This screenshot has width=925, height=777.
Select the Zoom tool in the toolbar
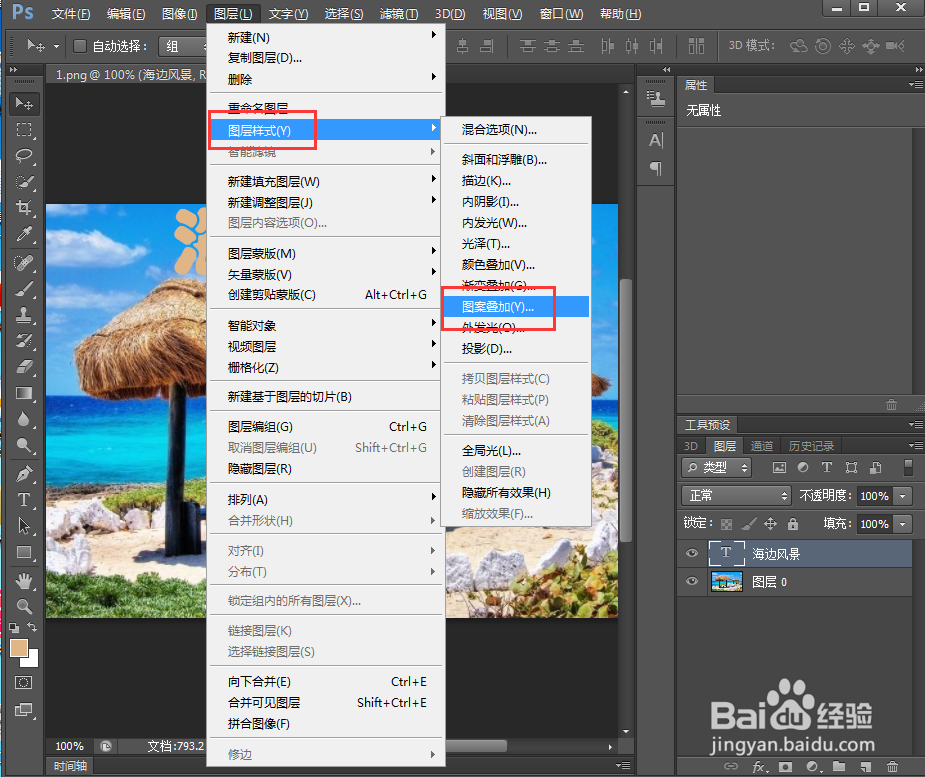click(x=24, y=605)
